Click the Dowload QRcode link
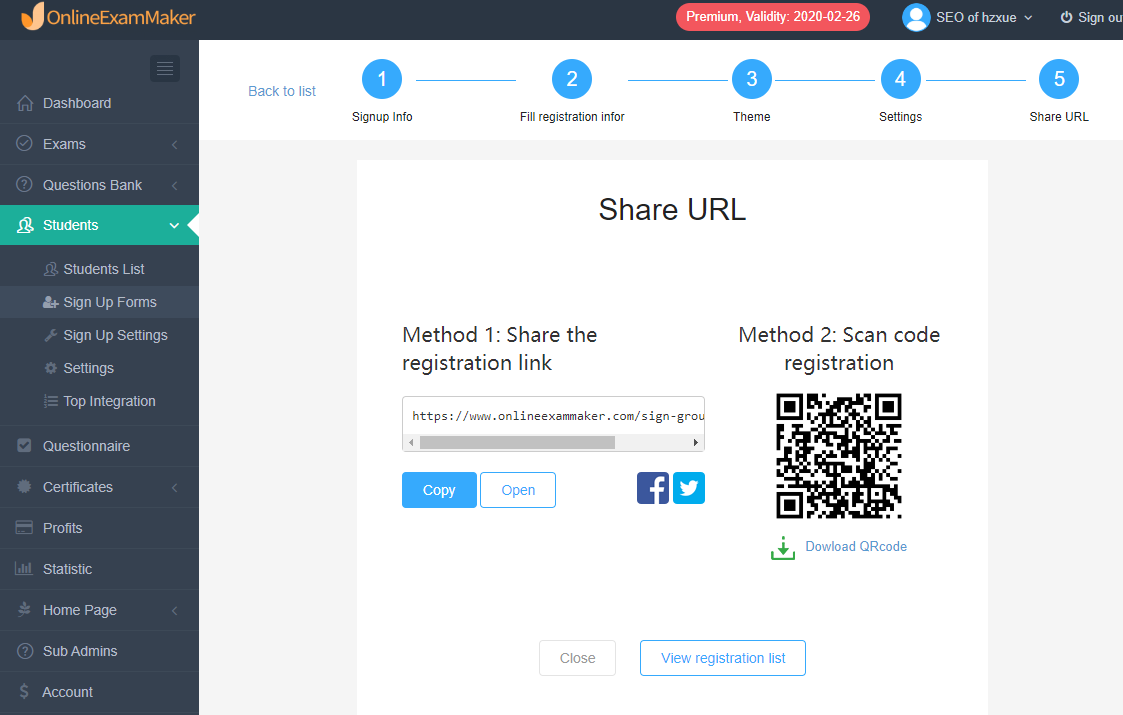This screenshot has height=715, width=1123. [856, 547]
